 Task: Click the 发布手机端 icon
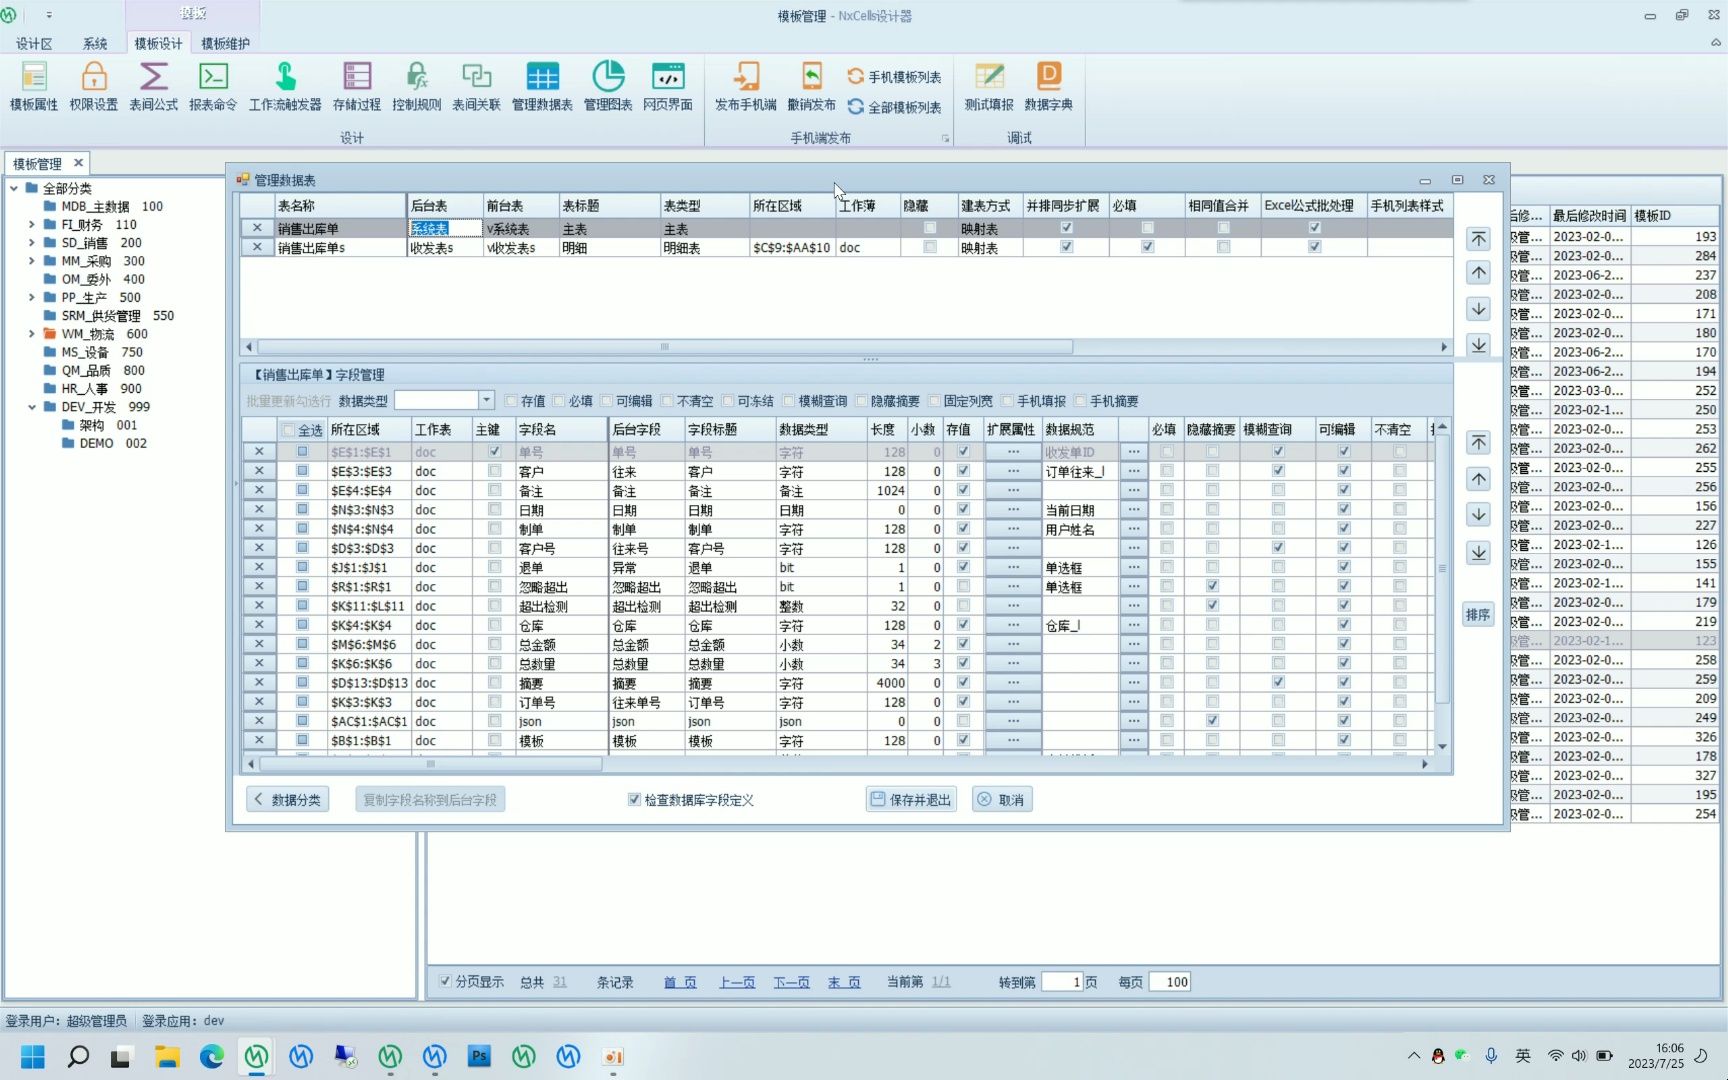[x=745, y=85]
